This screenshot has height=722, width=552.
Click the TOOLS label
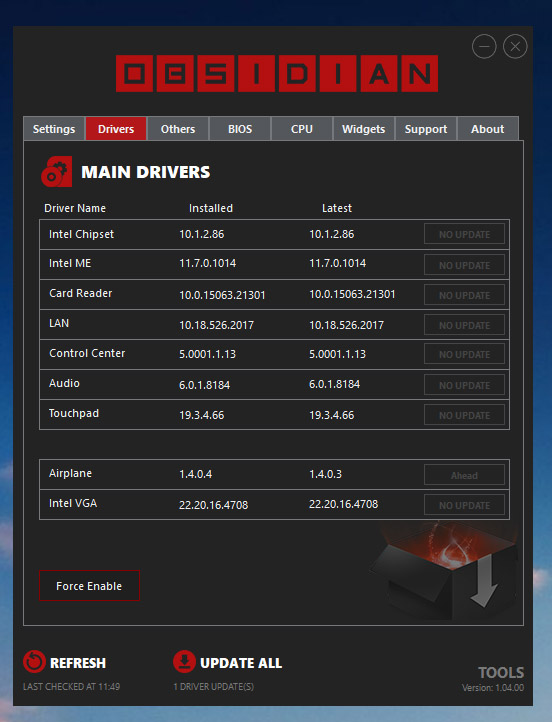point(501,673)
